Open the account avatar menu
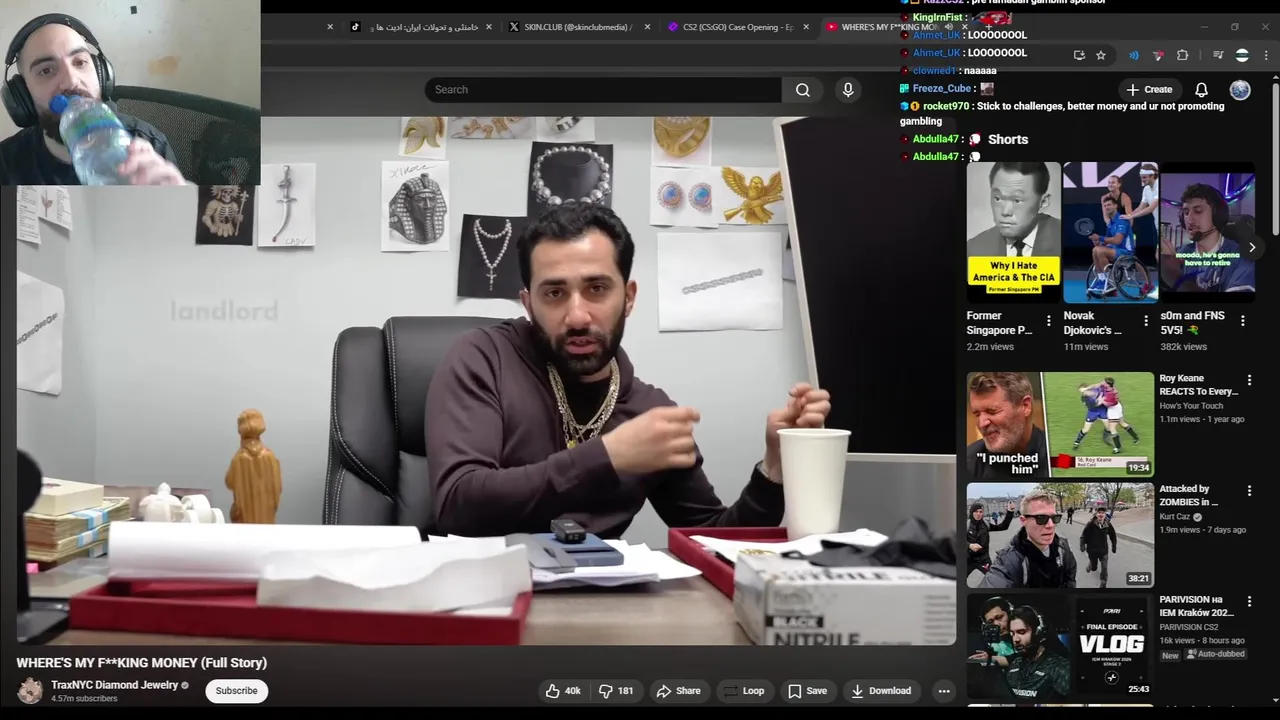The width and height of the screenshot is (1280, 720). coord(1240,90)
